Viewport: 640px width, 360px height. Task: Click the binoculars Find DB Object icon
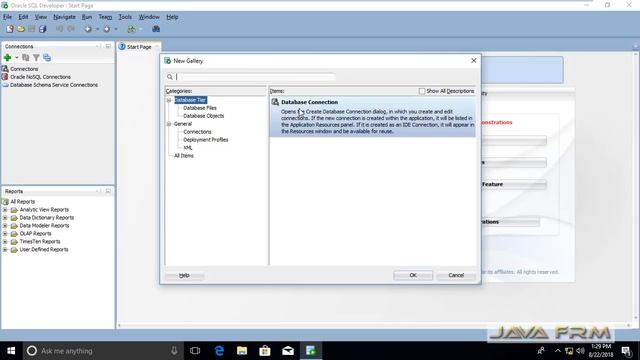[x=156, y=29]
